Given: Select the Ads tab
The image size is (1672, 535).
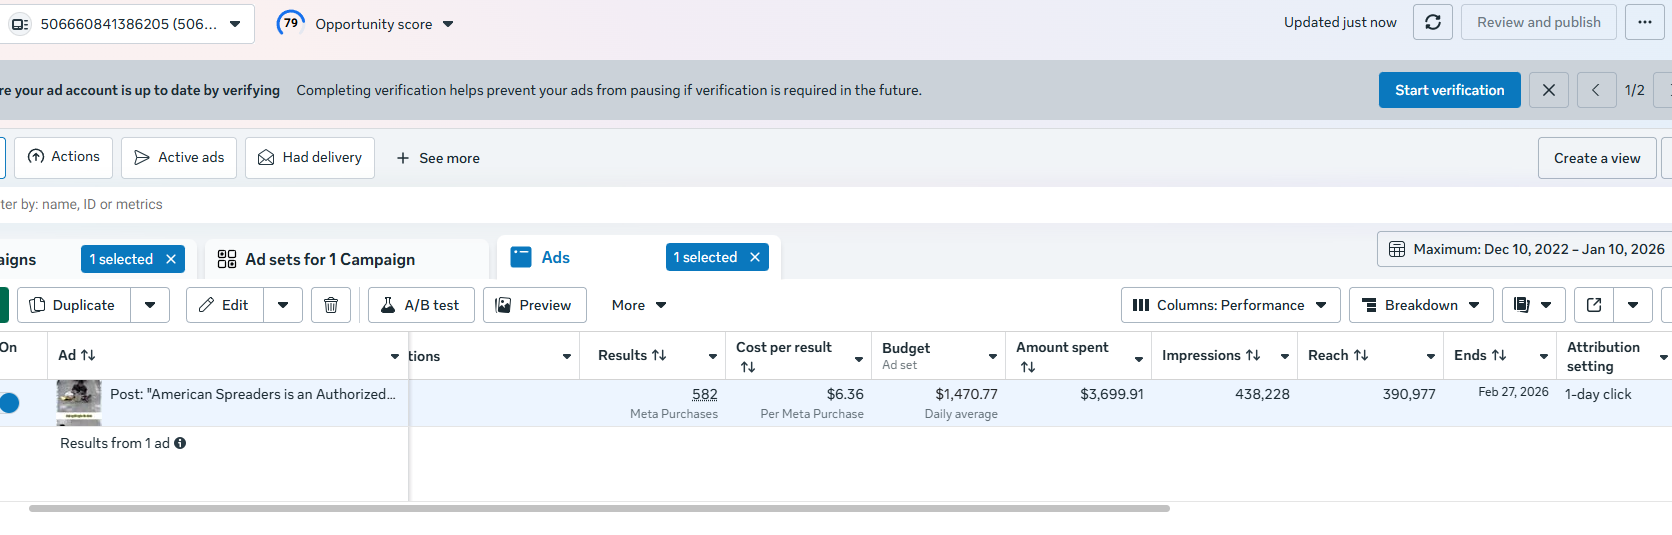Looking at the screenshot, I should (x=555, y=258).
